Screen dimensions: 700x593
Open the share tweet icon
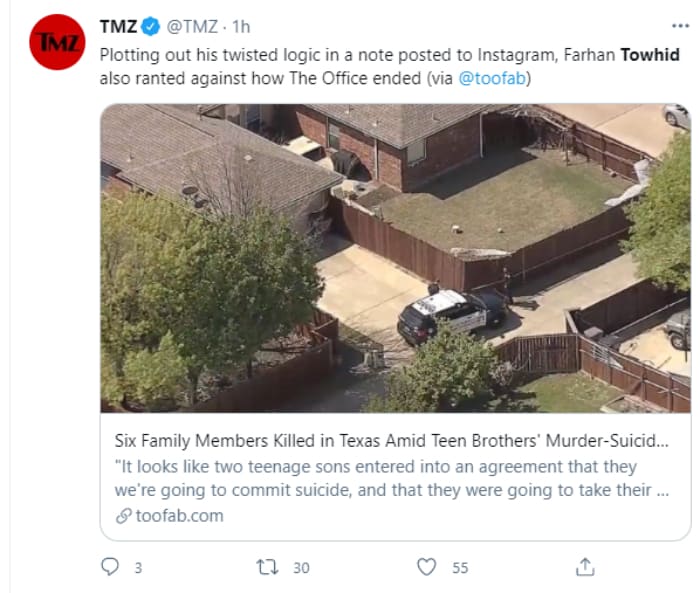[x=585, y=567]
